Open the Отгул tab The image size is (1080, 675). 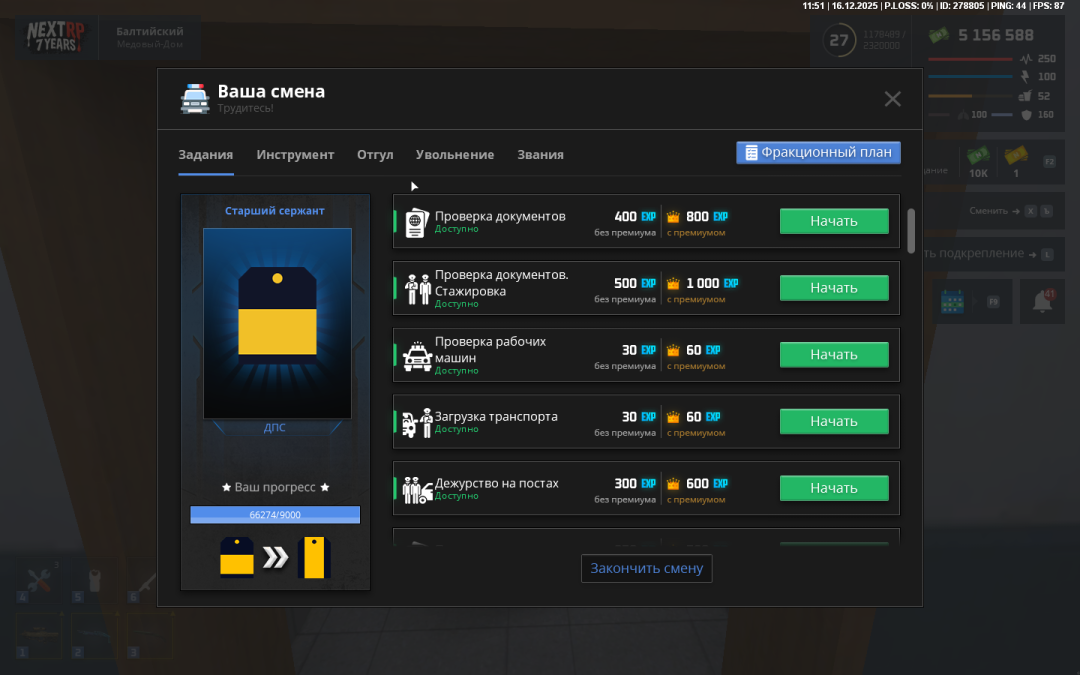(375, 155)
